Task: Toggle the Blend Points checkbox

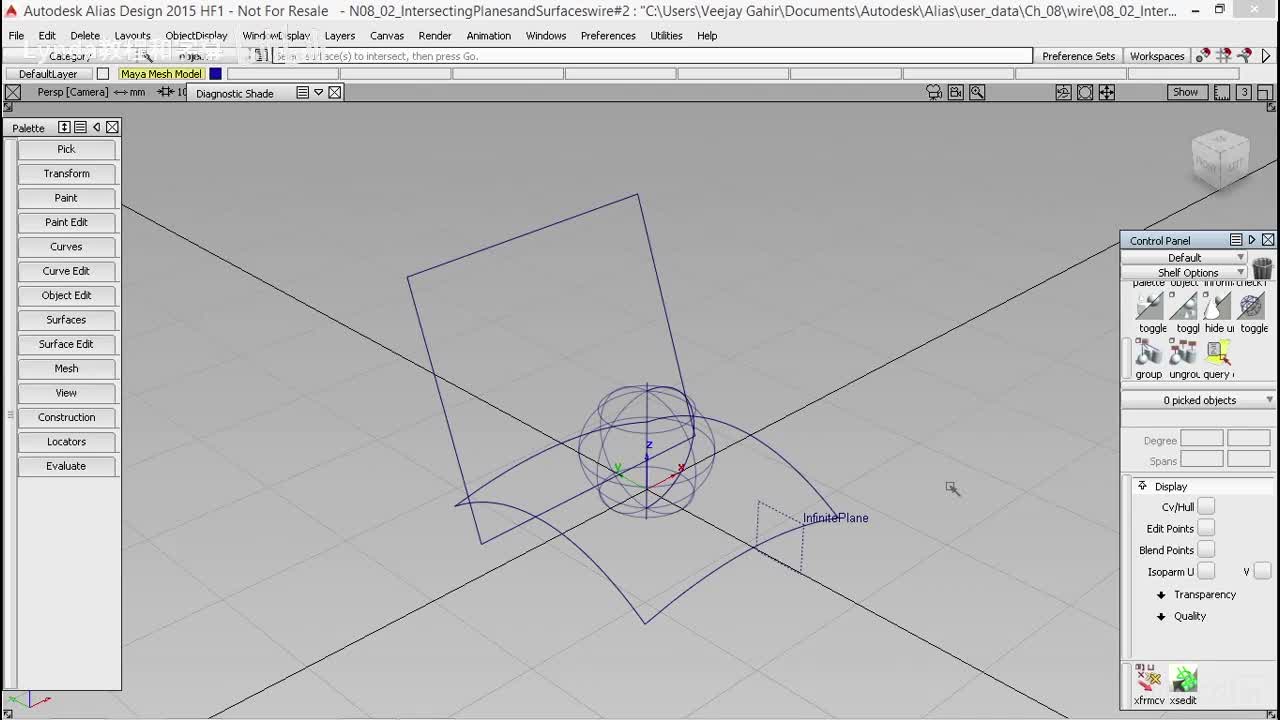Action: 1206,550
